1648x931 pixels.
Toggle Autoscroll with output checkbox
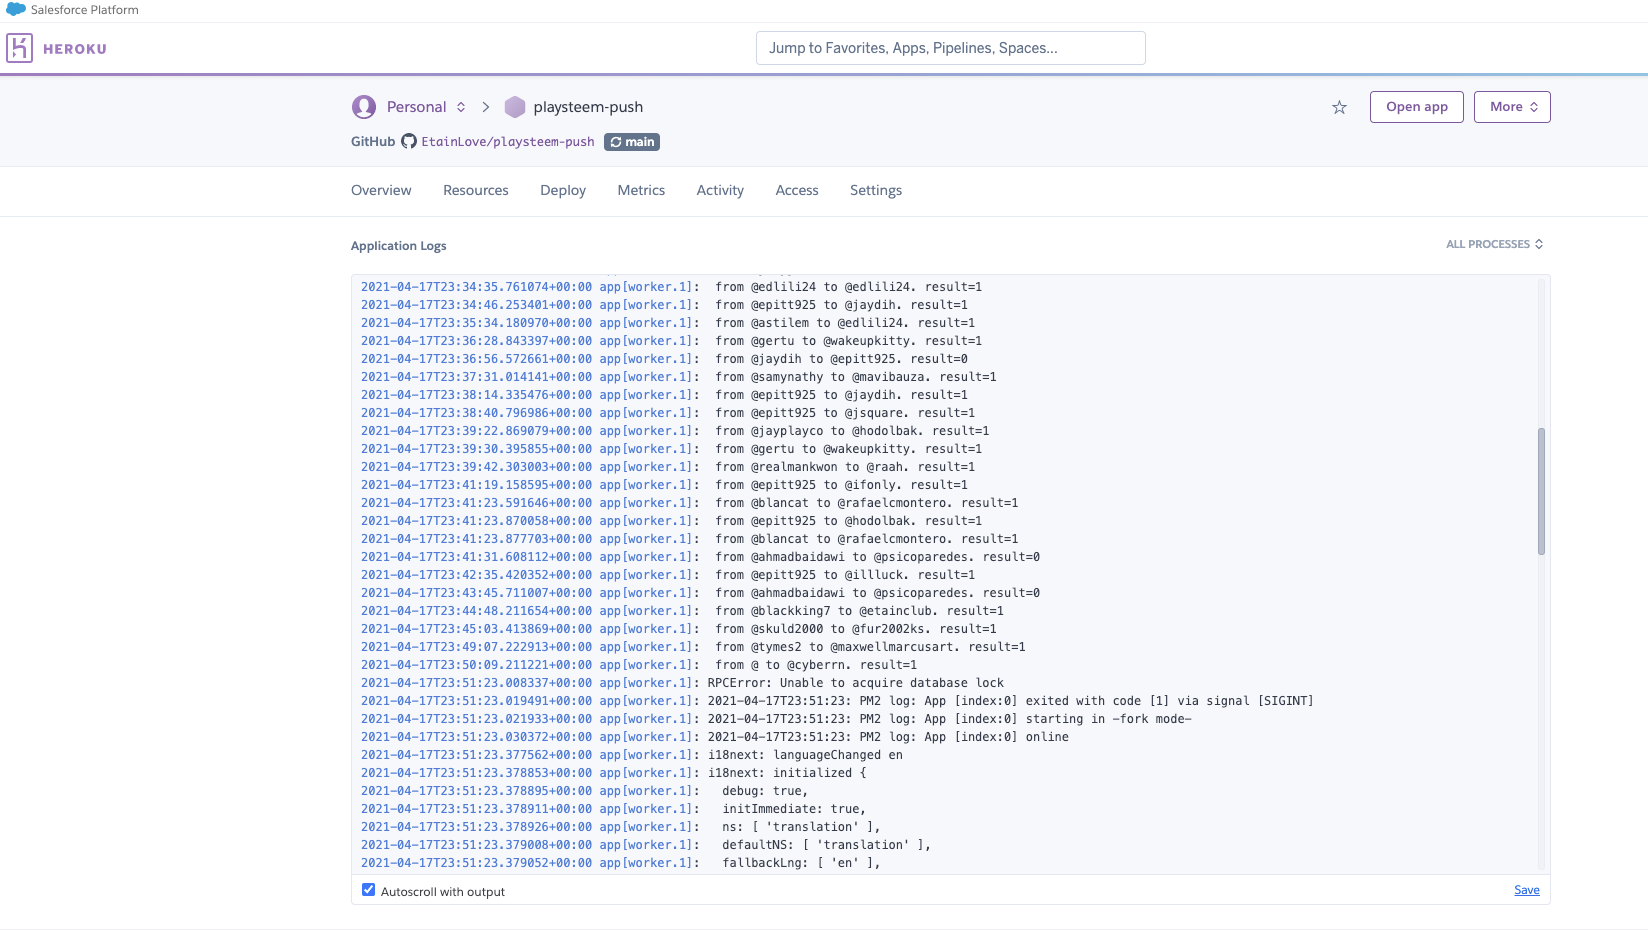point(368,890)
